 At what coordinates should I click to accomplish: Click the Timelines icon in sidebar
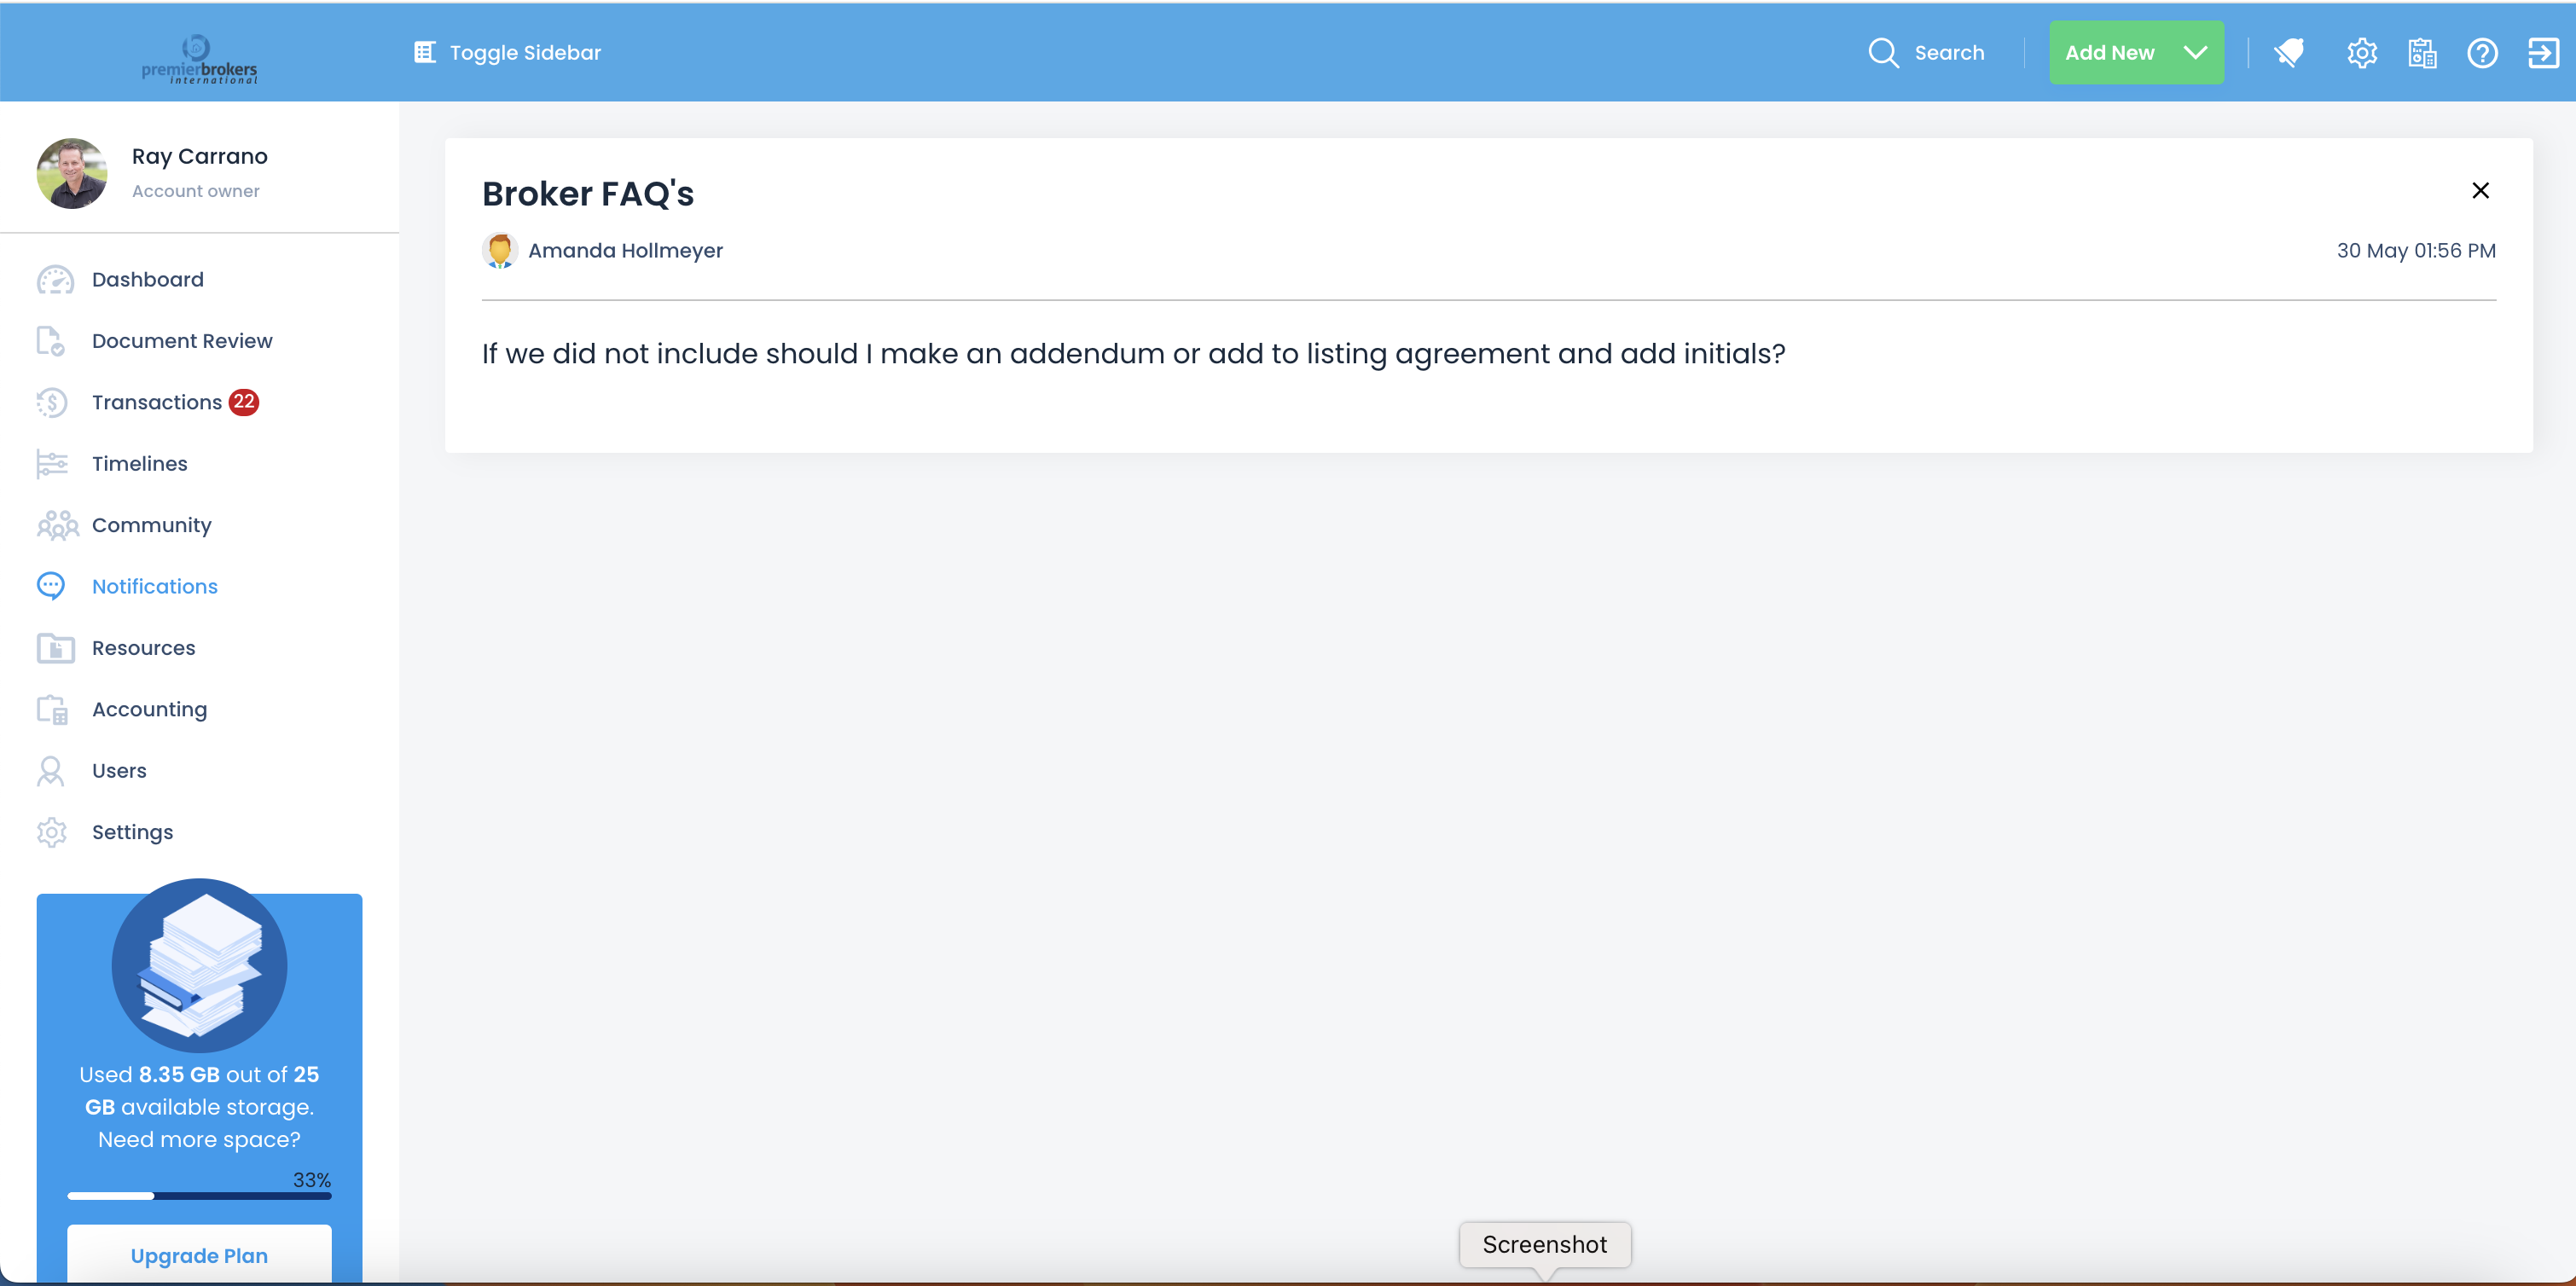click(52, 464)
